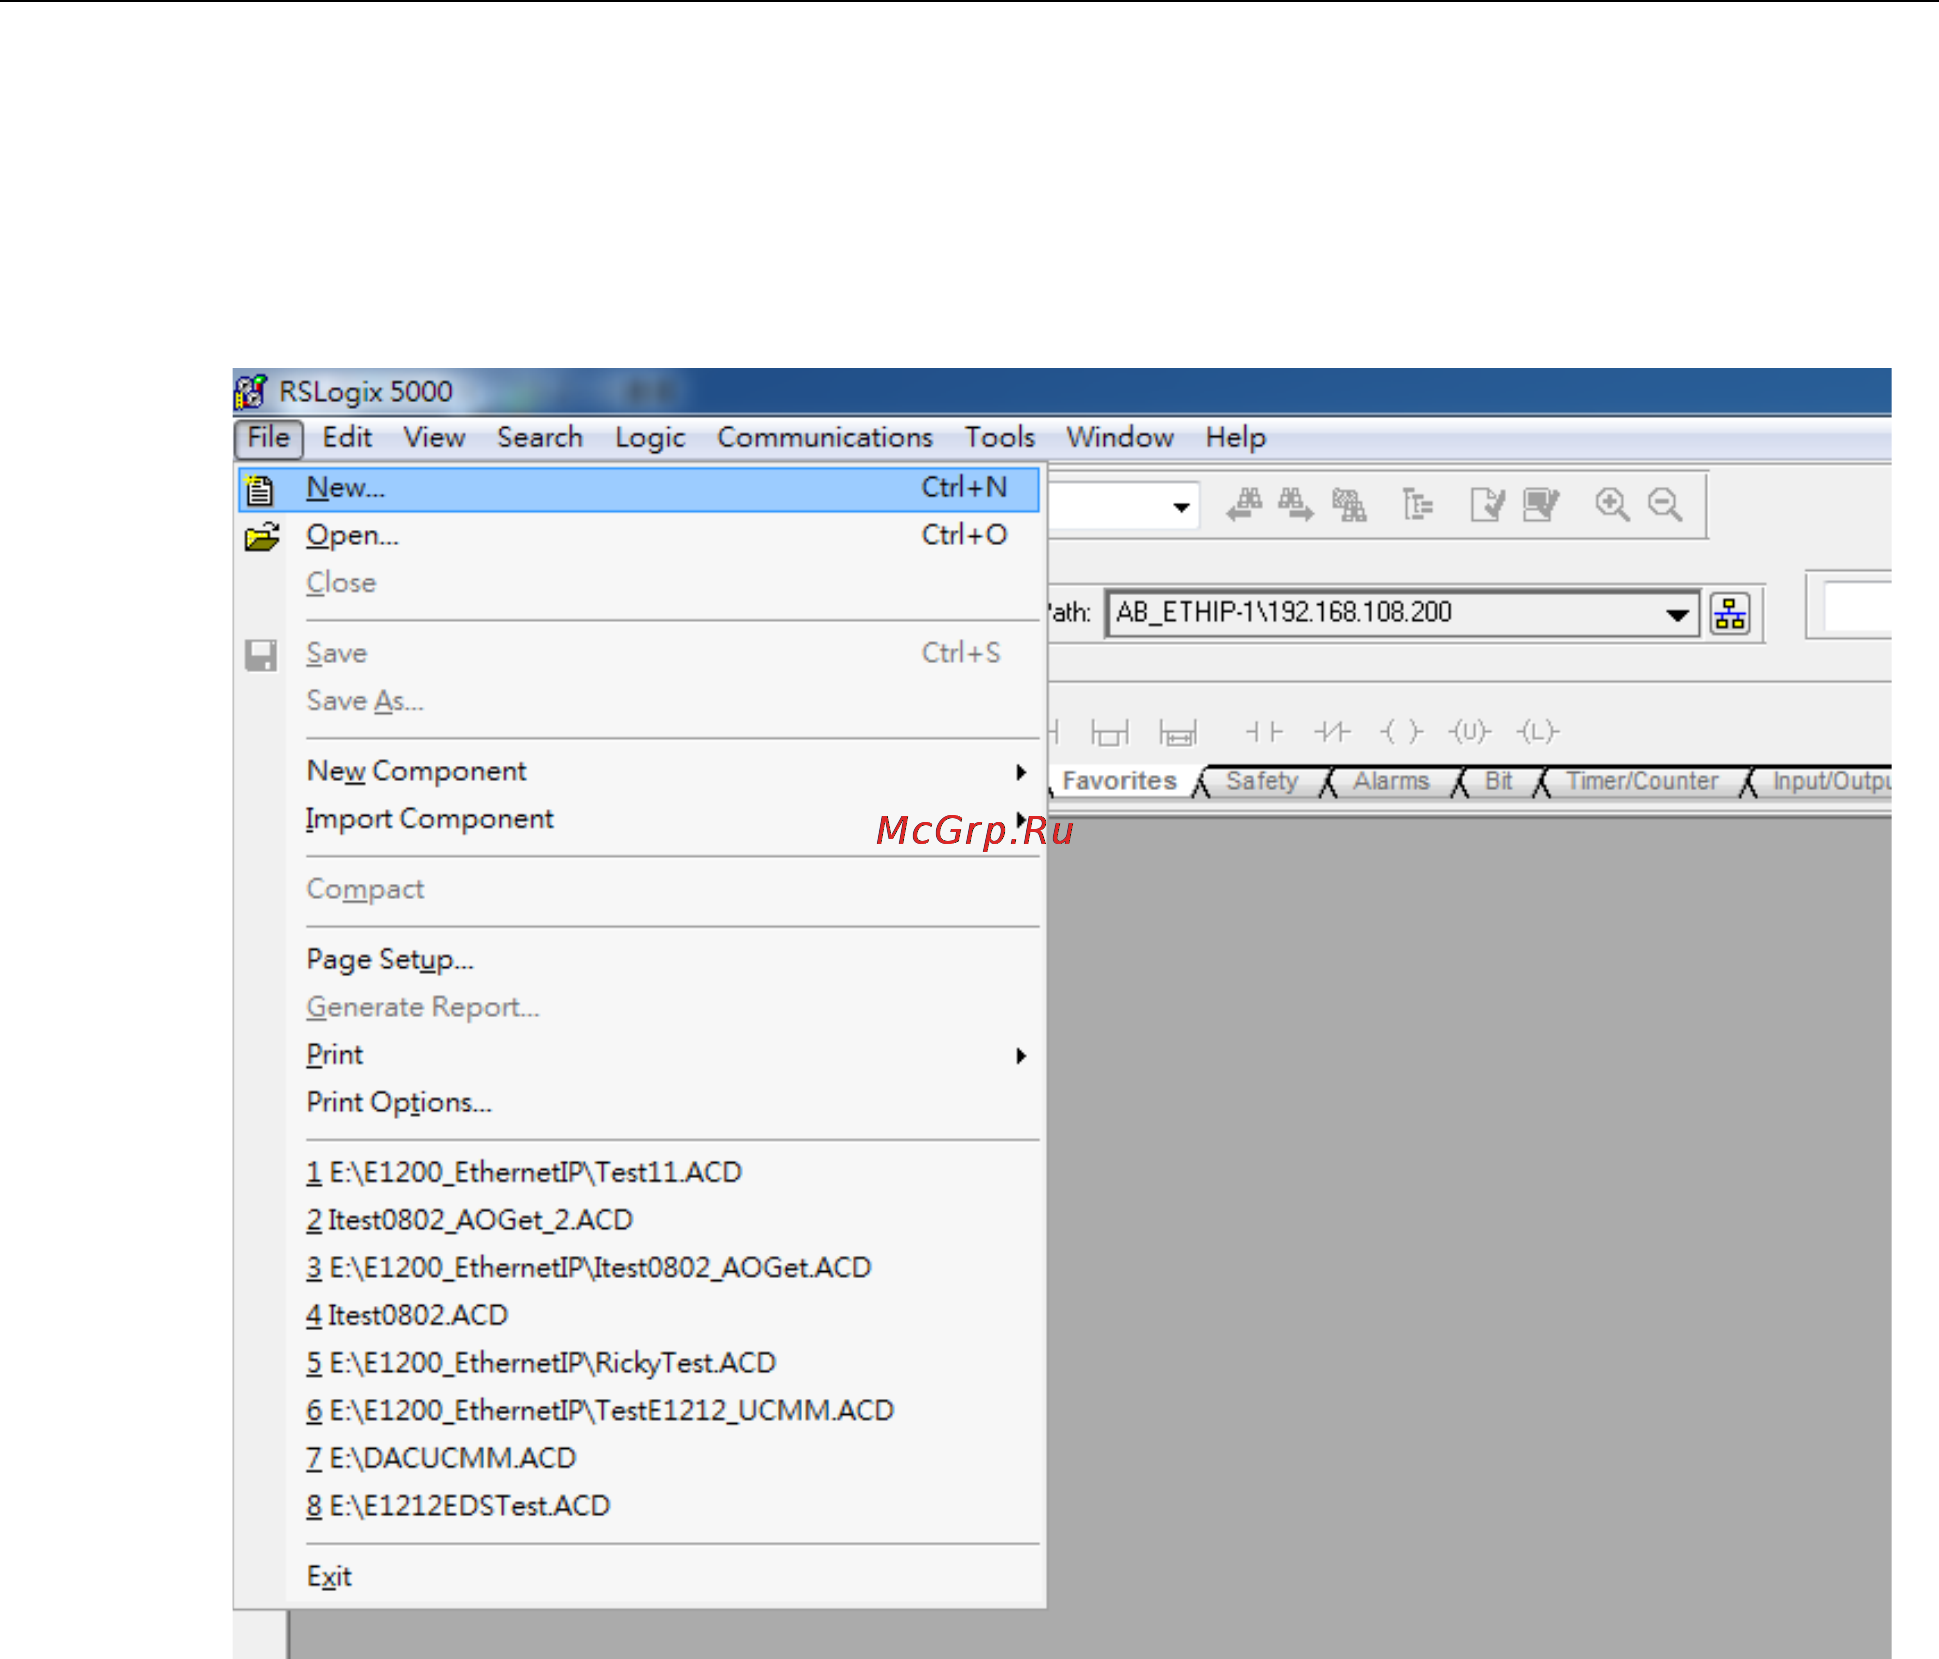The width and height of the screenshot is (1939, 1659).
Task: Open recent file RickyTest.ACD
Action: [640, 1364]
